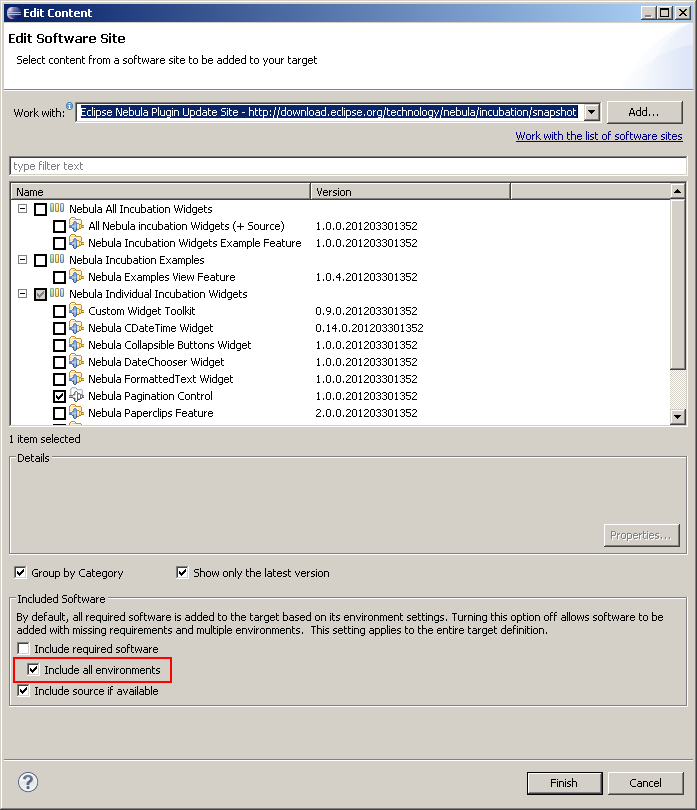Toggle the Group by Category checkbox

point(21,572)
